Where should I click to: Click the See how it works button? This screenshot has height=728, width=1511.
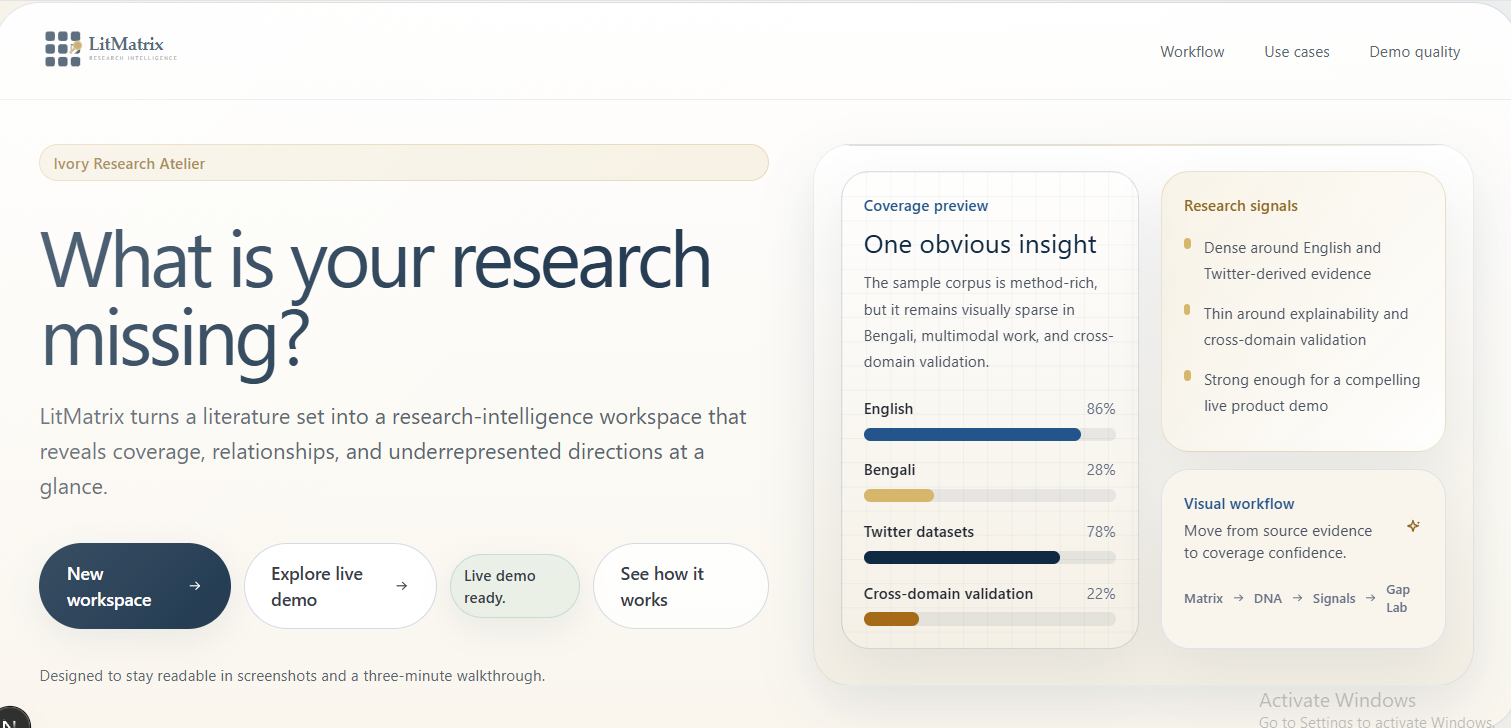[681, 586]
